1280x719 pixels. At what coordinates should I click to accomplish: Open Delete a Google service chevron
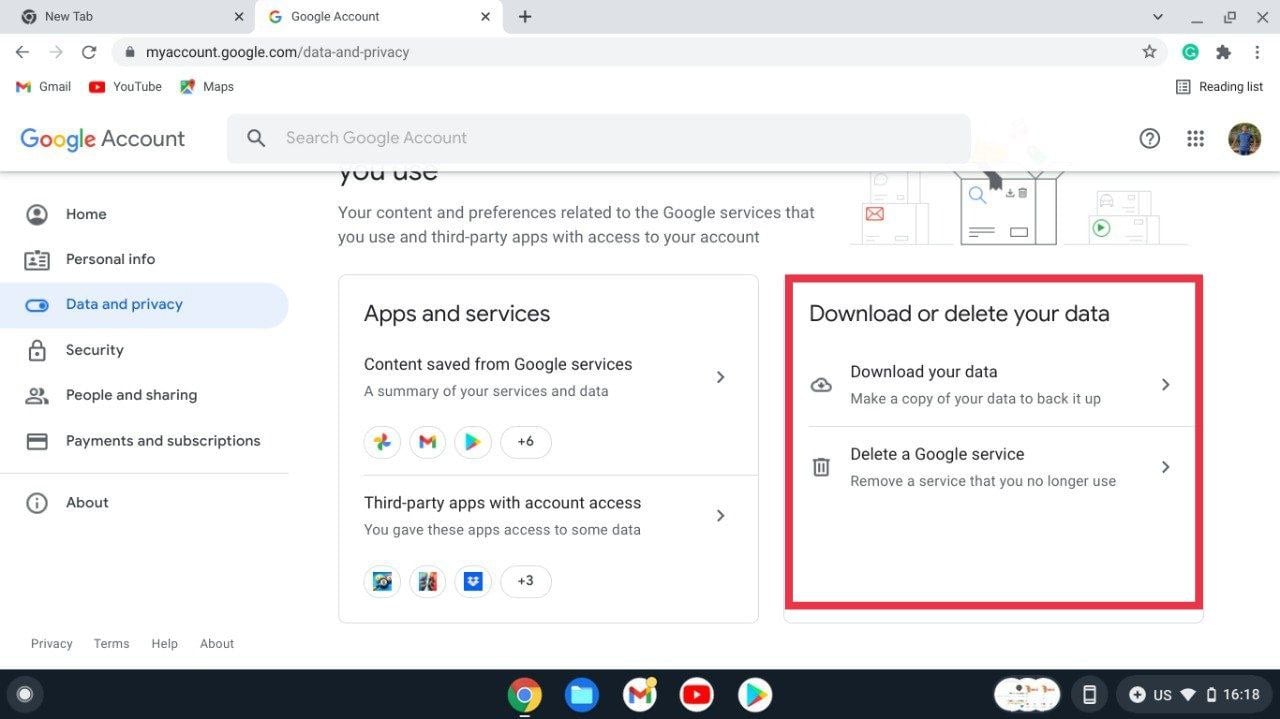point(1166,467)
